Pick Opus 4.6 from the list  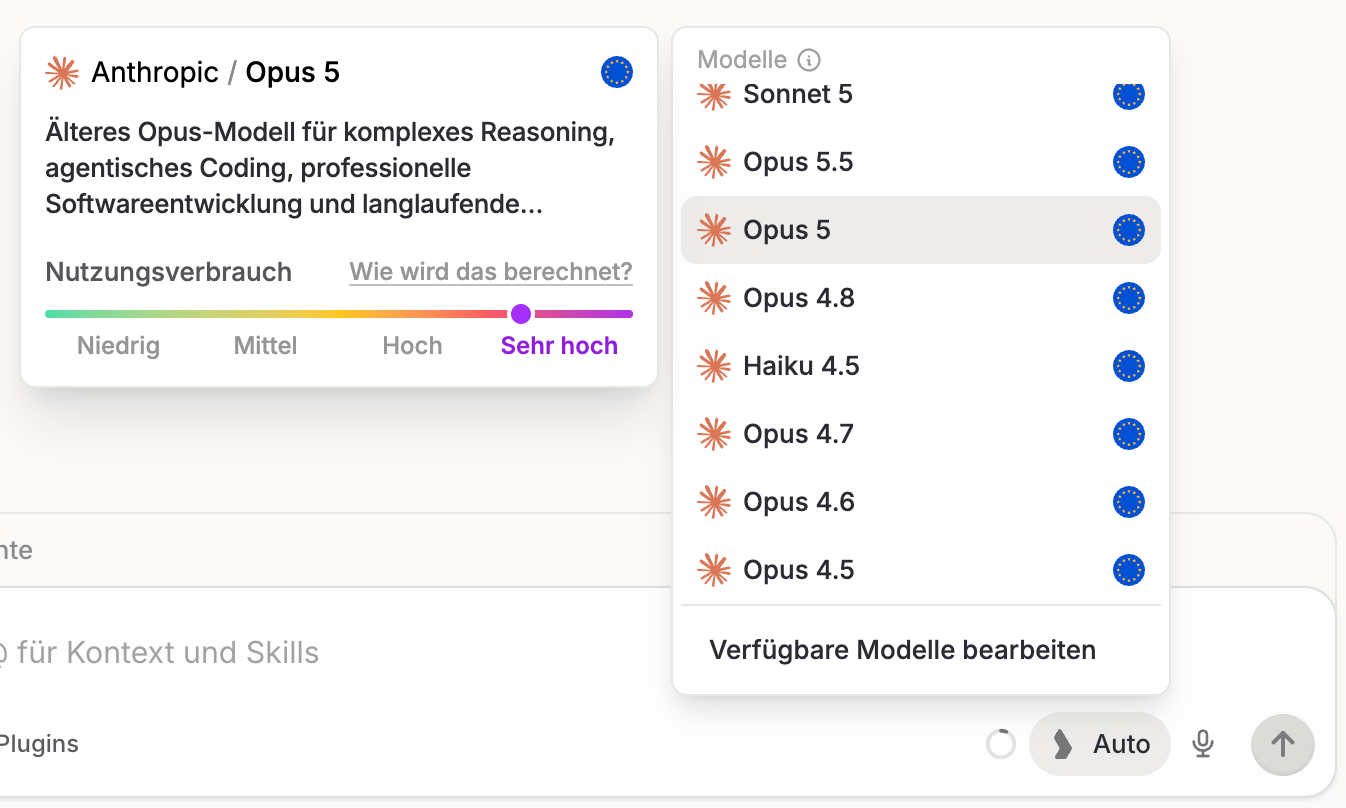click(x=921, y=502)
